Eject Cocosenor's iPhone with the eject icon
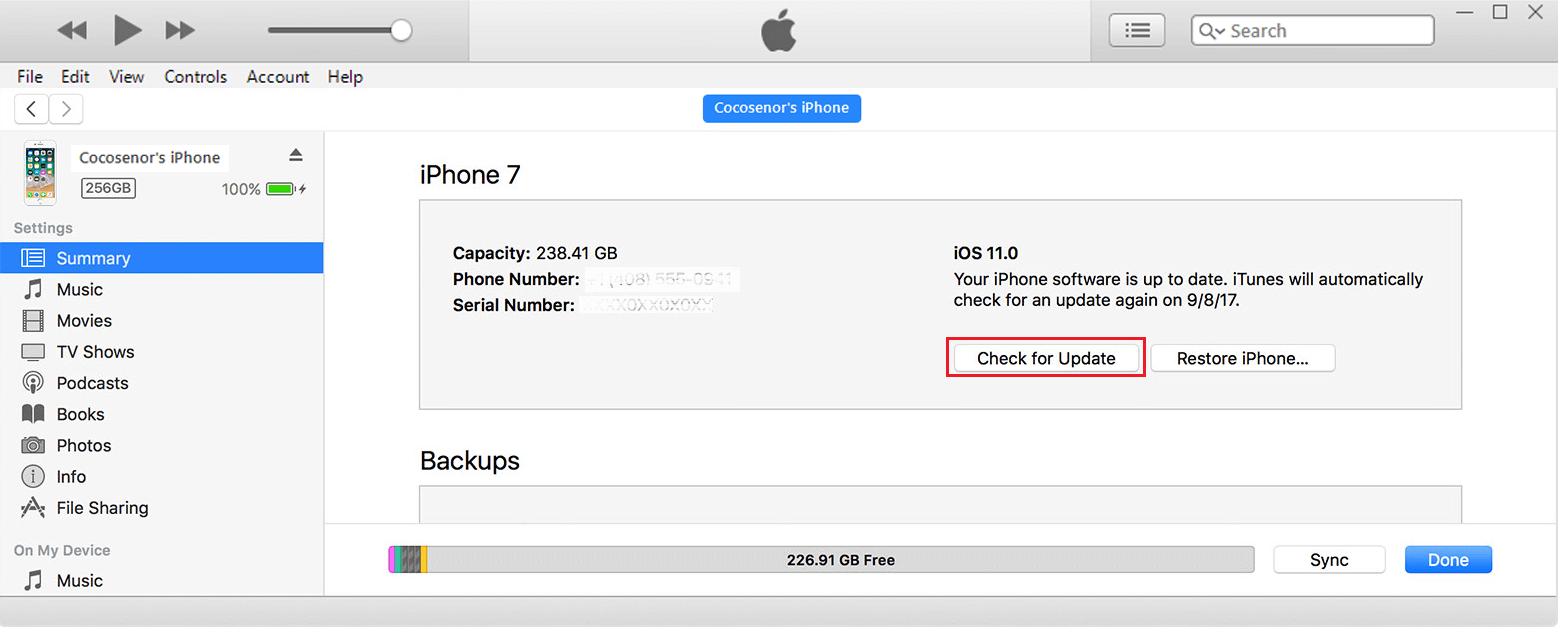The width and height of the screenshot is (1560, 630). point(295,155)
